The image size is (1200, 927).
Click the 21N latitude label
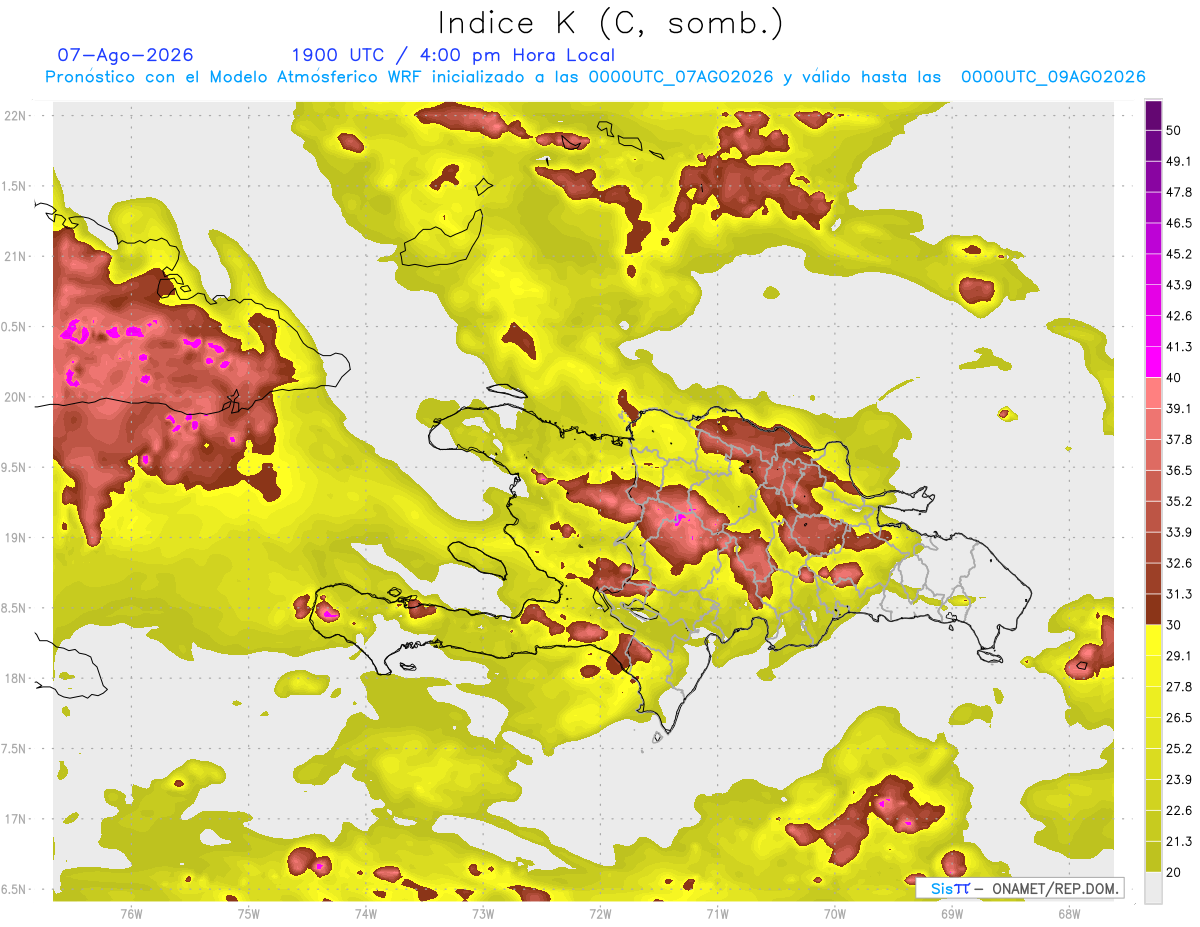click(x=16, y=256)
